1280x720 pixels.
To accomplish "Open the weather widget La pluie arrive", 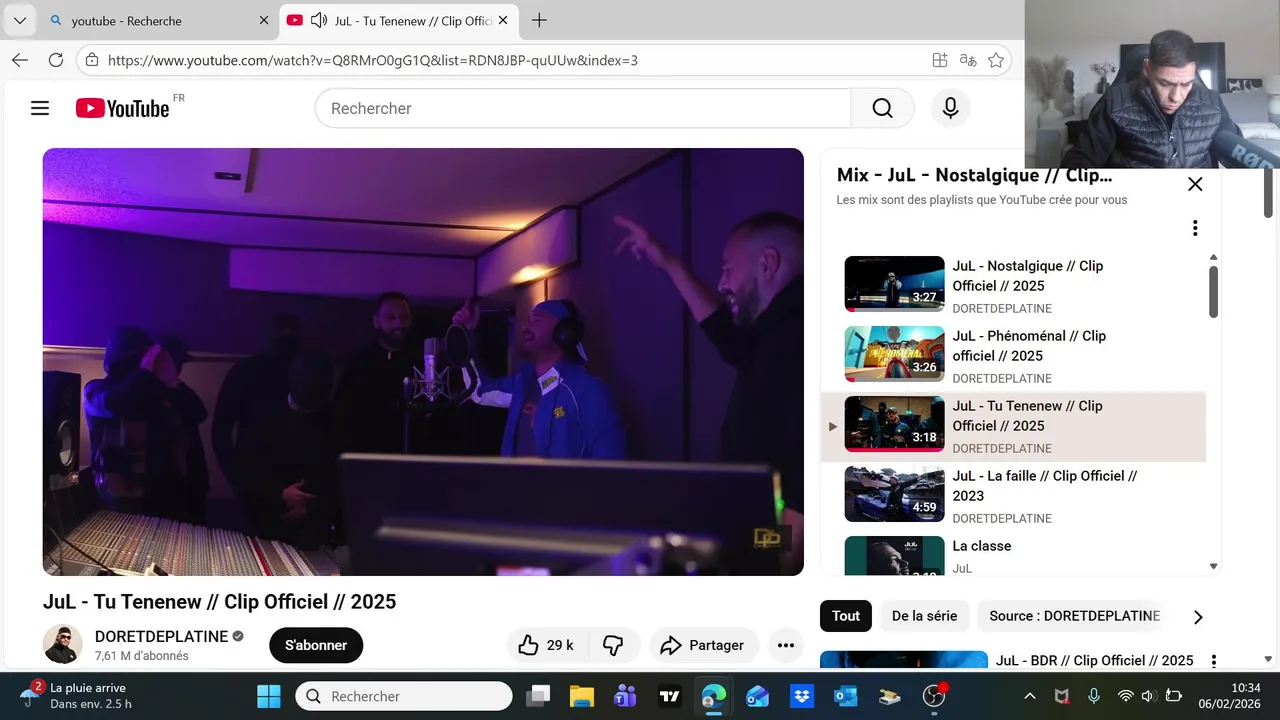I will pyautogui.click(x=75, y=696).
